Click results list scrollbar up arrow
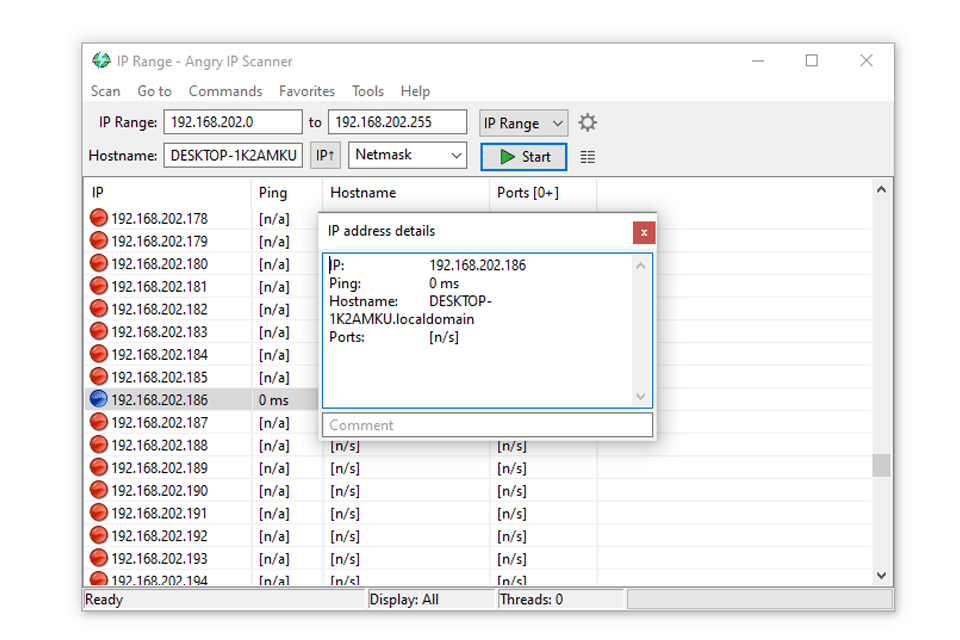Image resolution: width=960 pixels, height=640 pixels. (881, 190)
